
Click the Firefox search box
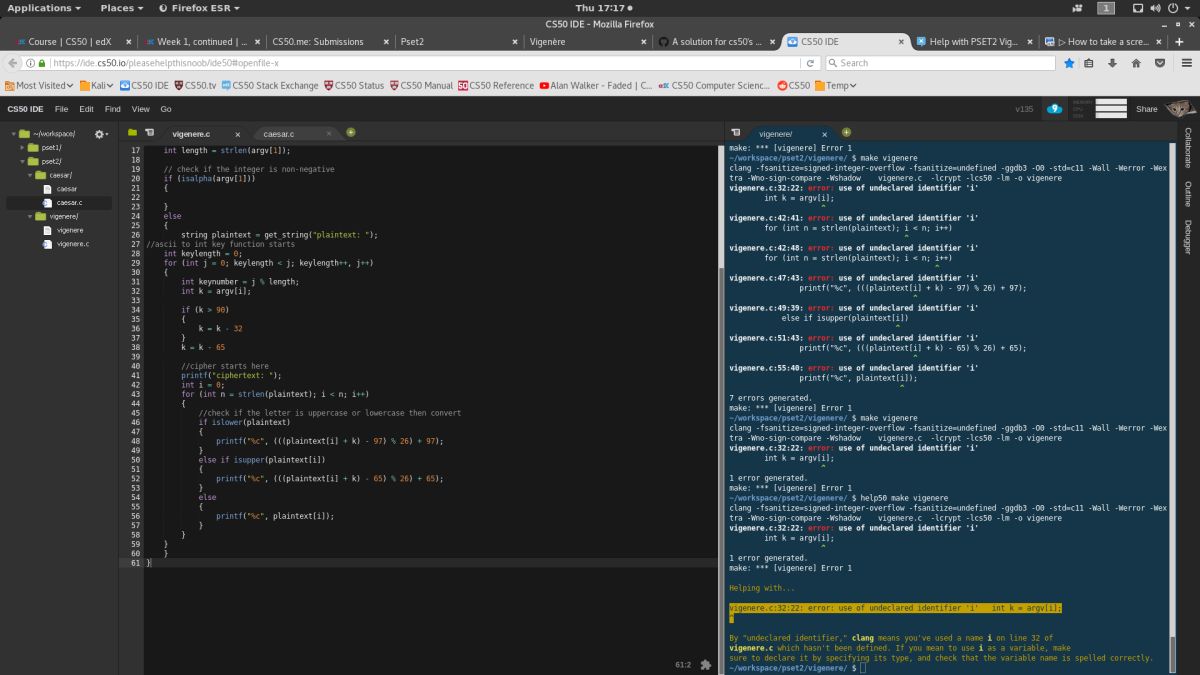click(x=940, y=62)
